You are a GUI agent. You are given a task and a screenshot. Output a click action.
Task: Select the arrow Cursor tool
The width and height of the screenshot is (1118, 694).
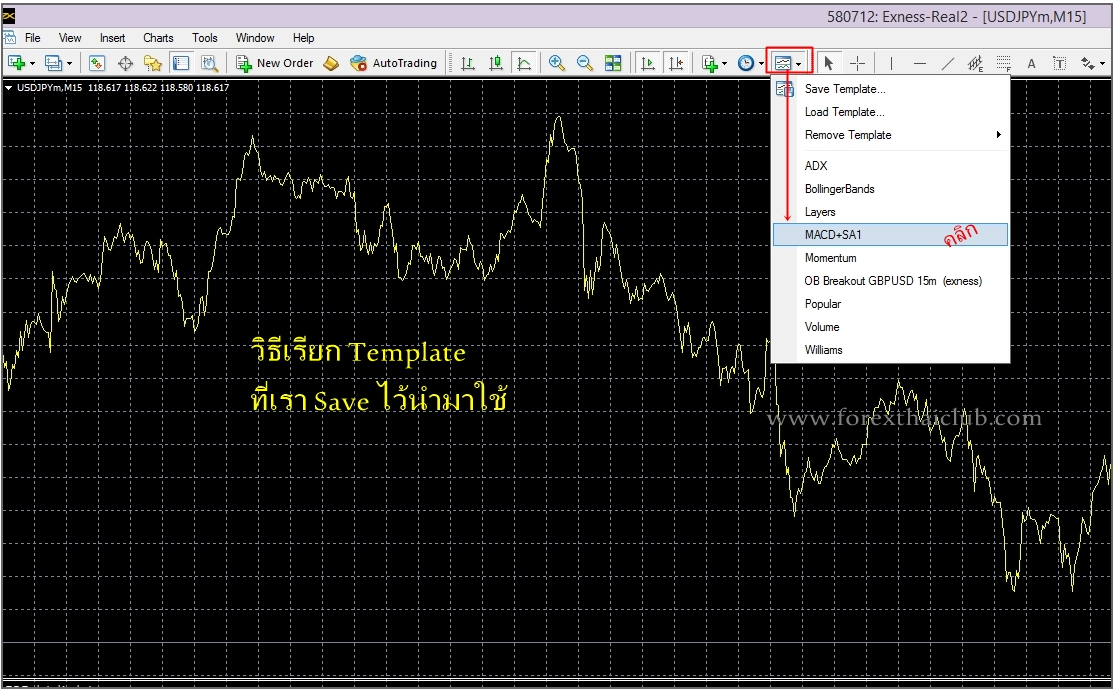(829, 63)
